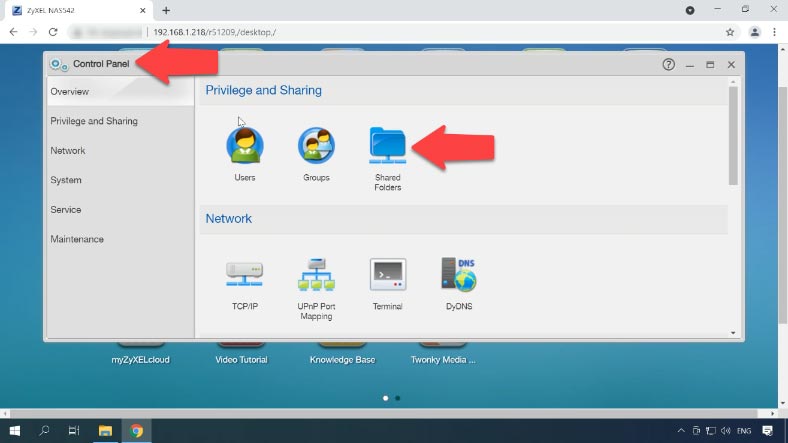Open a new browser tab

[166, 10]
